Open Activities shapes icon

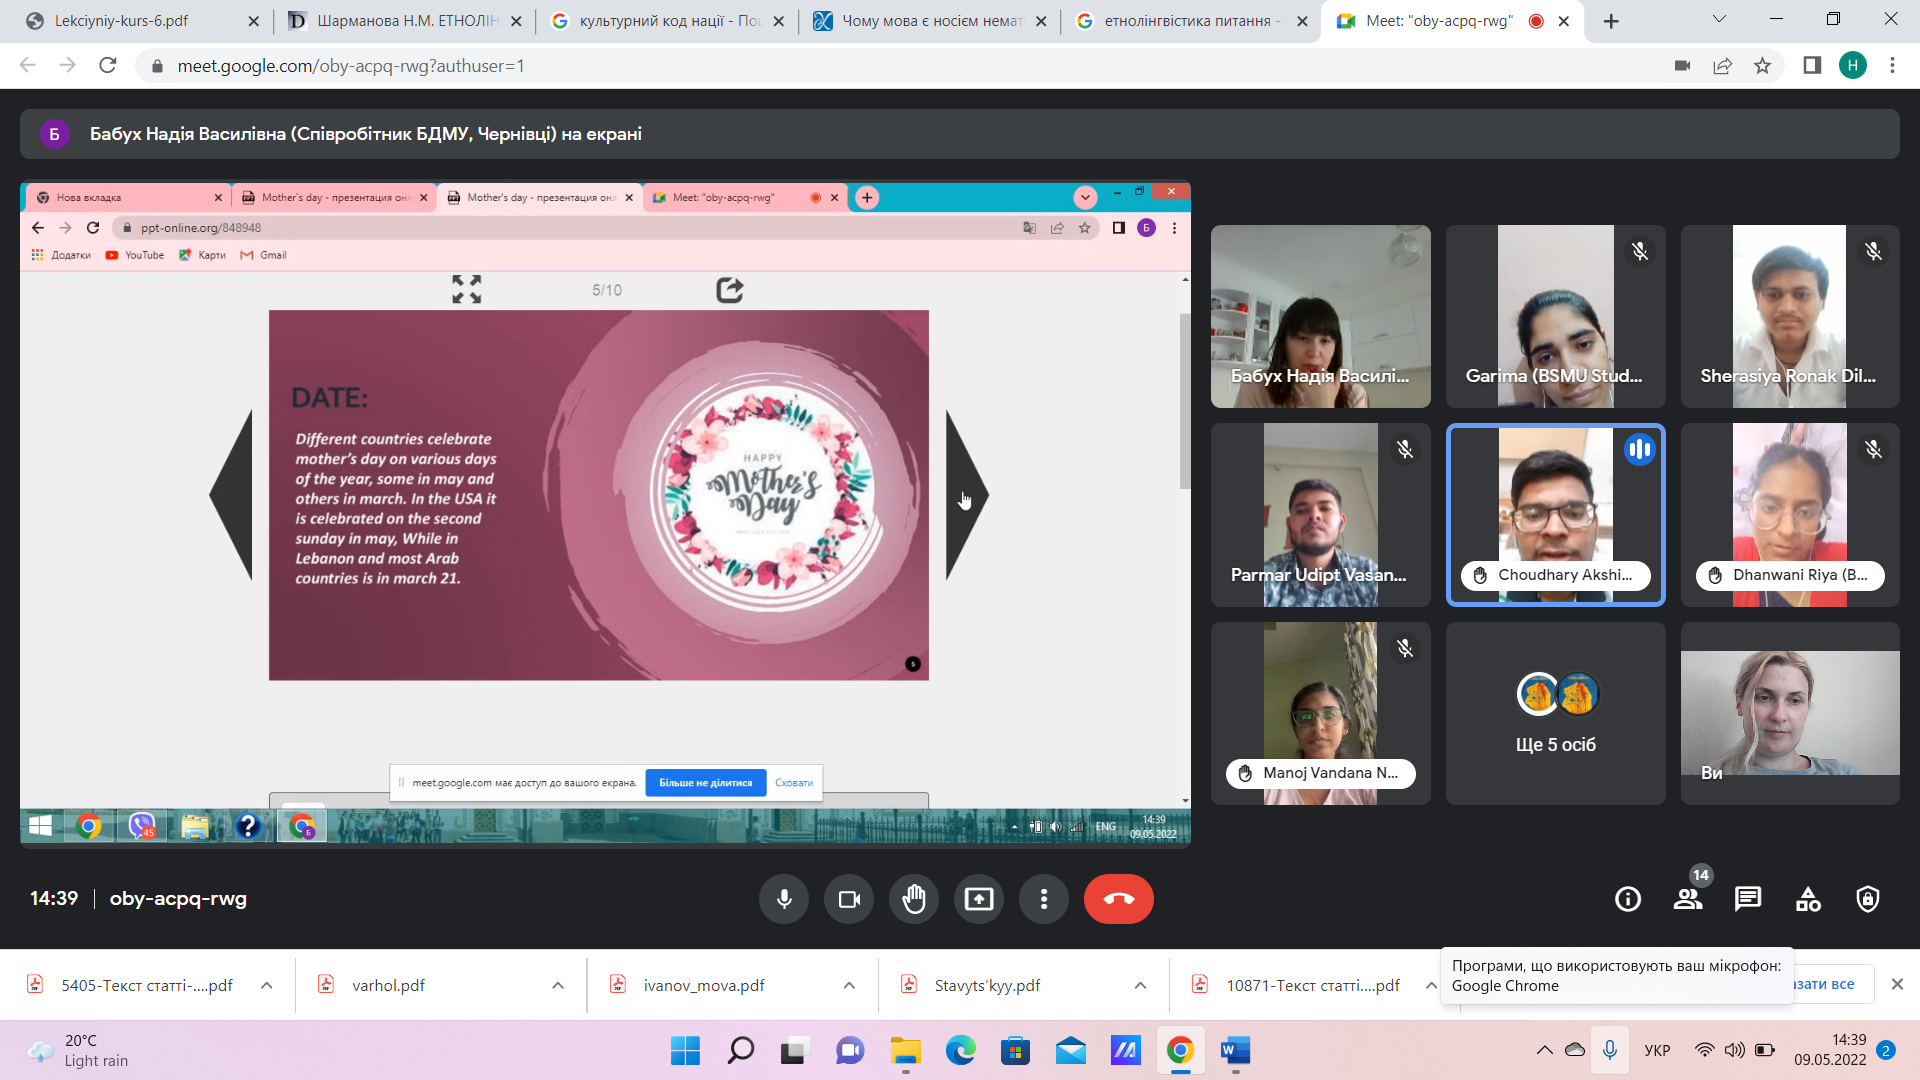point(1808,899)
